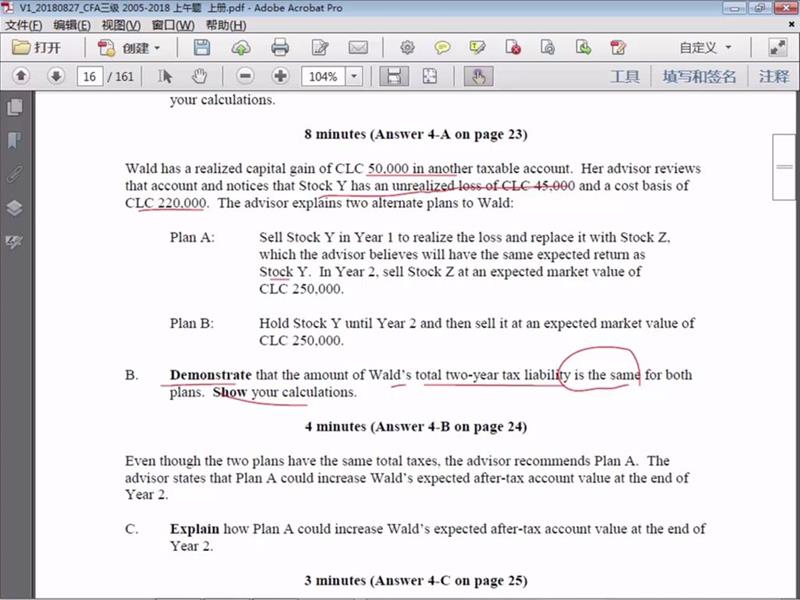Click the edit text pencil icon
Image resolution: width=800 pixels, height=600 pixels.
[320, 48]
